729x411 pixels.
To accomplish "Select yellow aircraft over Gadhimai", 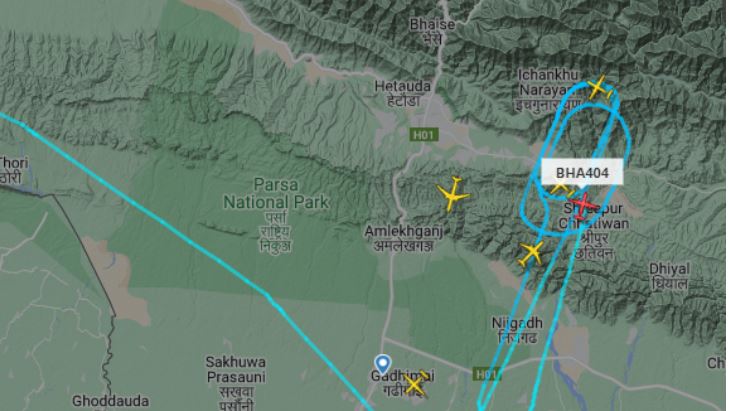I will pyautogui.click(x=414, y=384).
